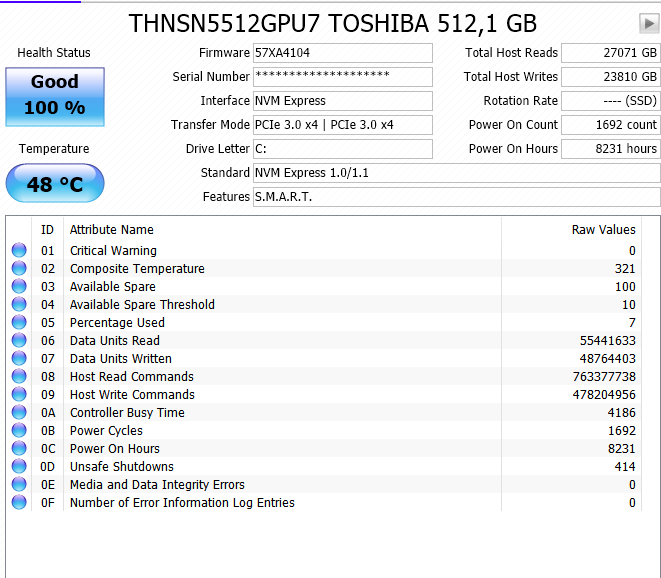Click the Good 100 % health status button
The height and width of the screenshot is (578, 661).
click(x=55, y=97)
